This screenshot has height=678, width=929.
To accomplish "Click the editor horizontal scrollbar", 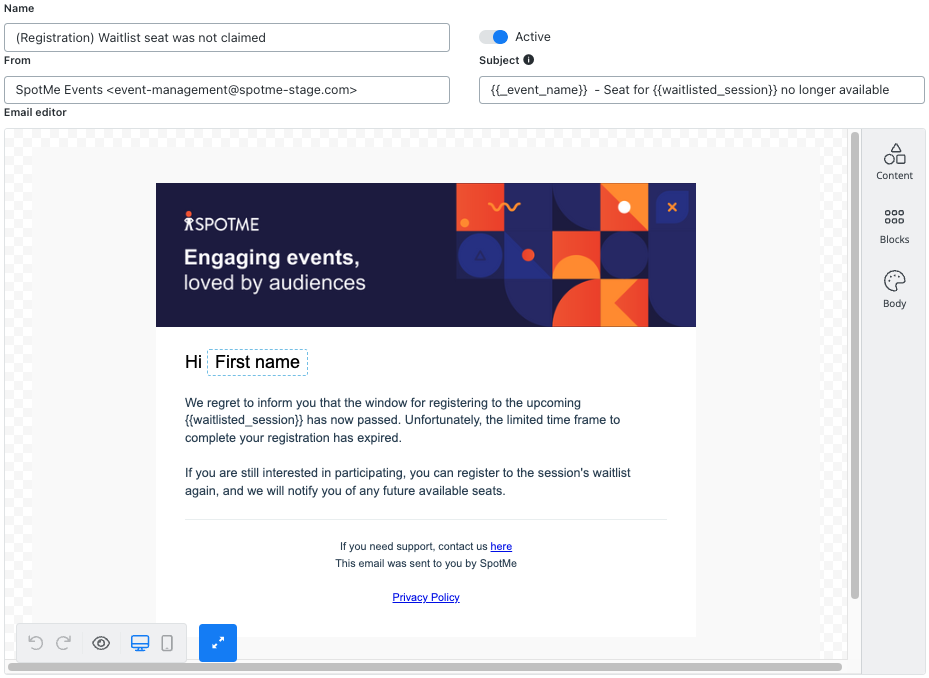I will click(425, 667).
